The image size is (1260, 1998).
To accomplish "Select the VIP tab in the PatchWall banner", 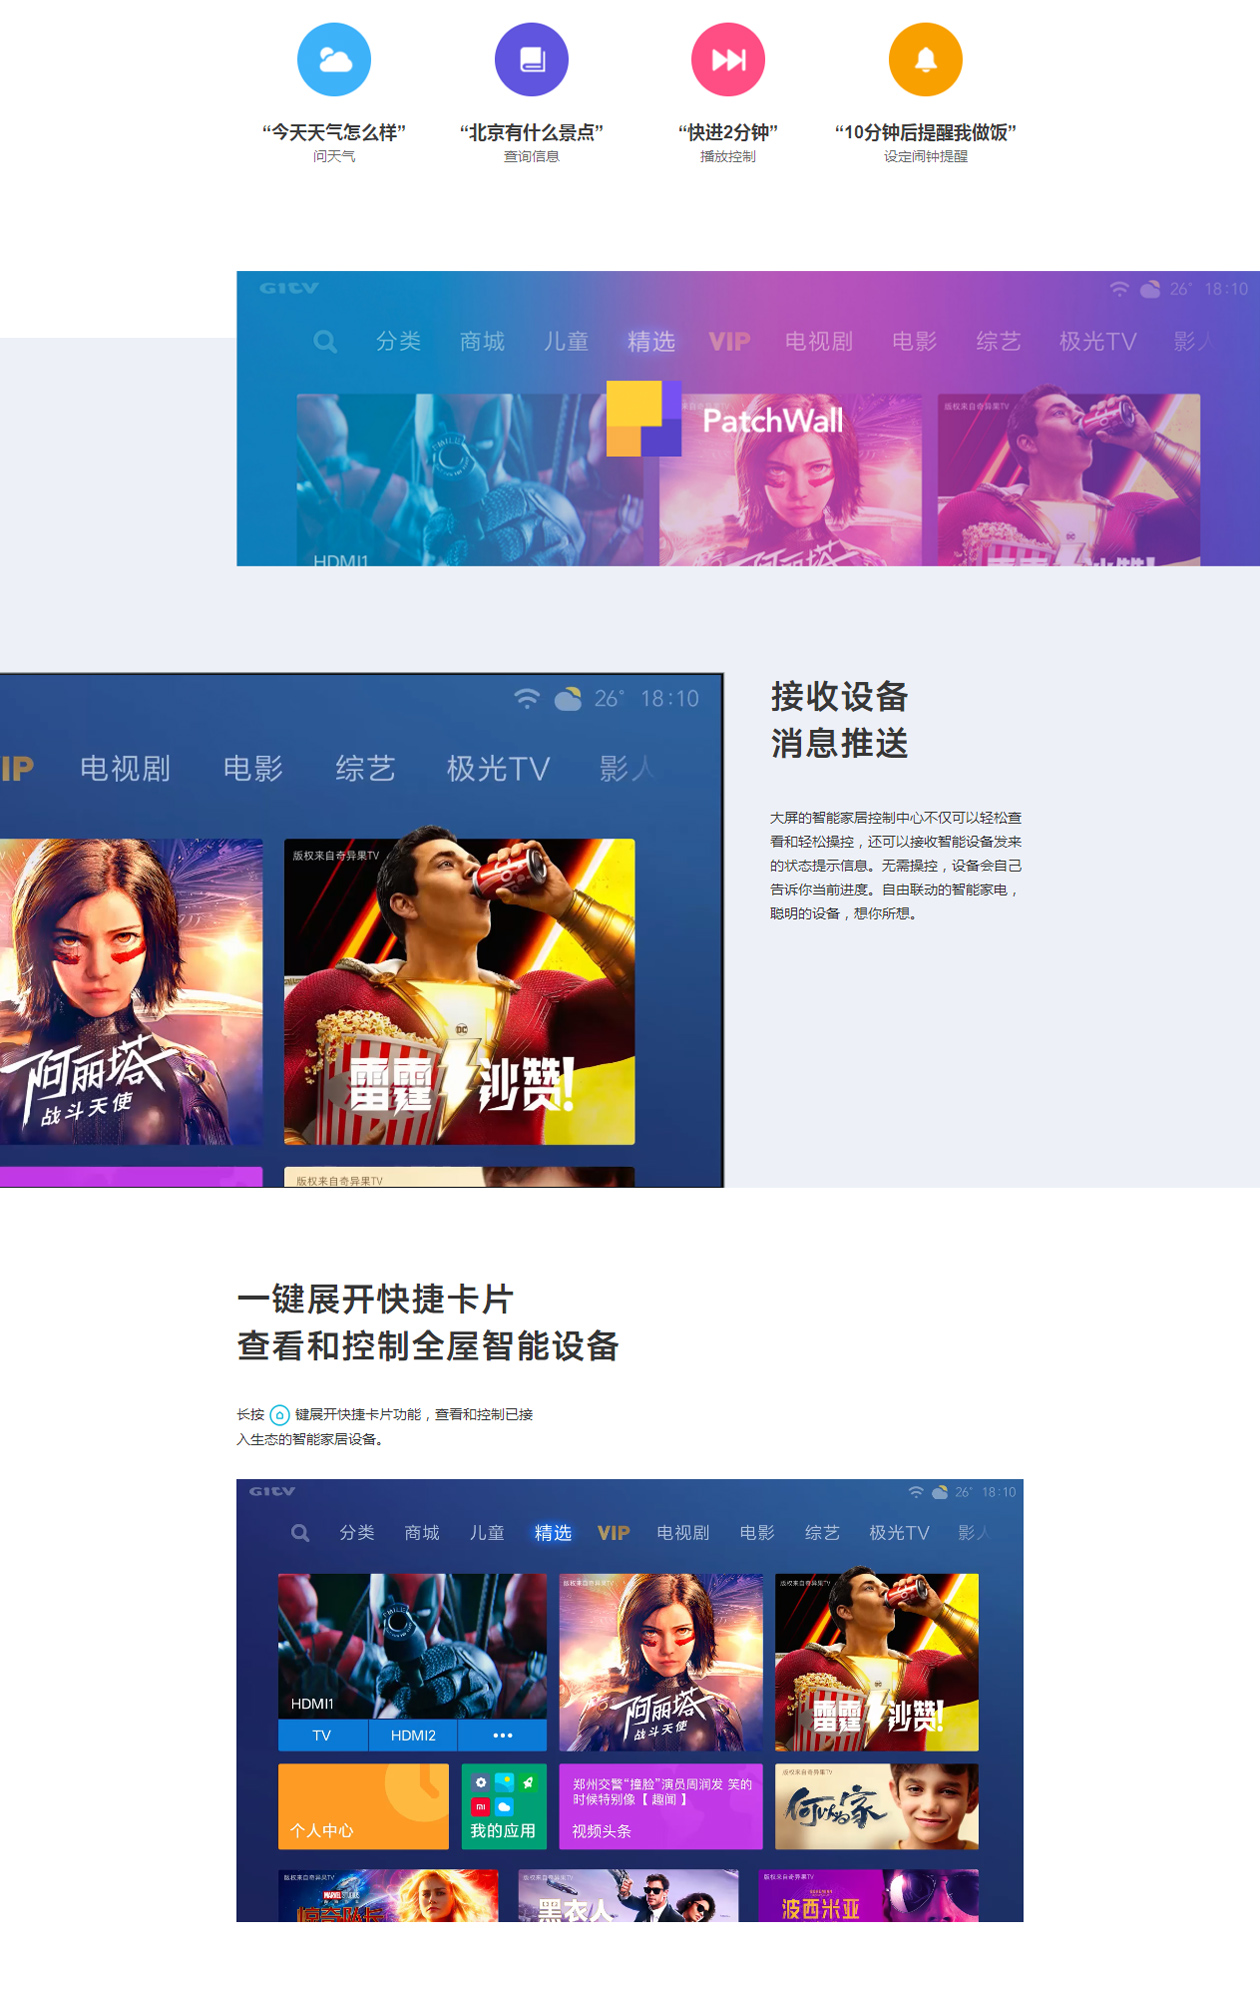I will click(x=729, y=342).
